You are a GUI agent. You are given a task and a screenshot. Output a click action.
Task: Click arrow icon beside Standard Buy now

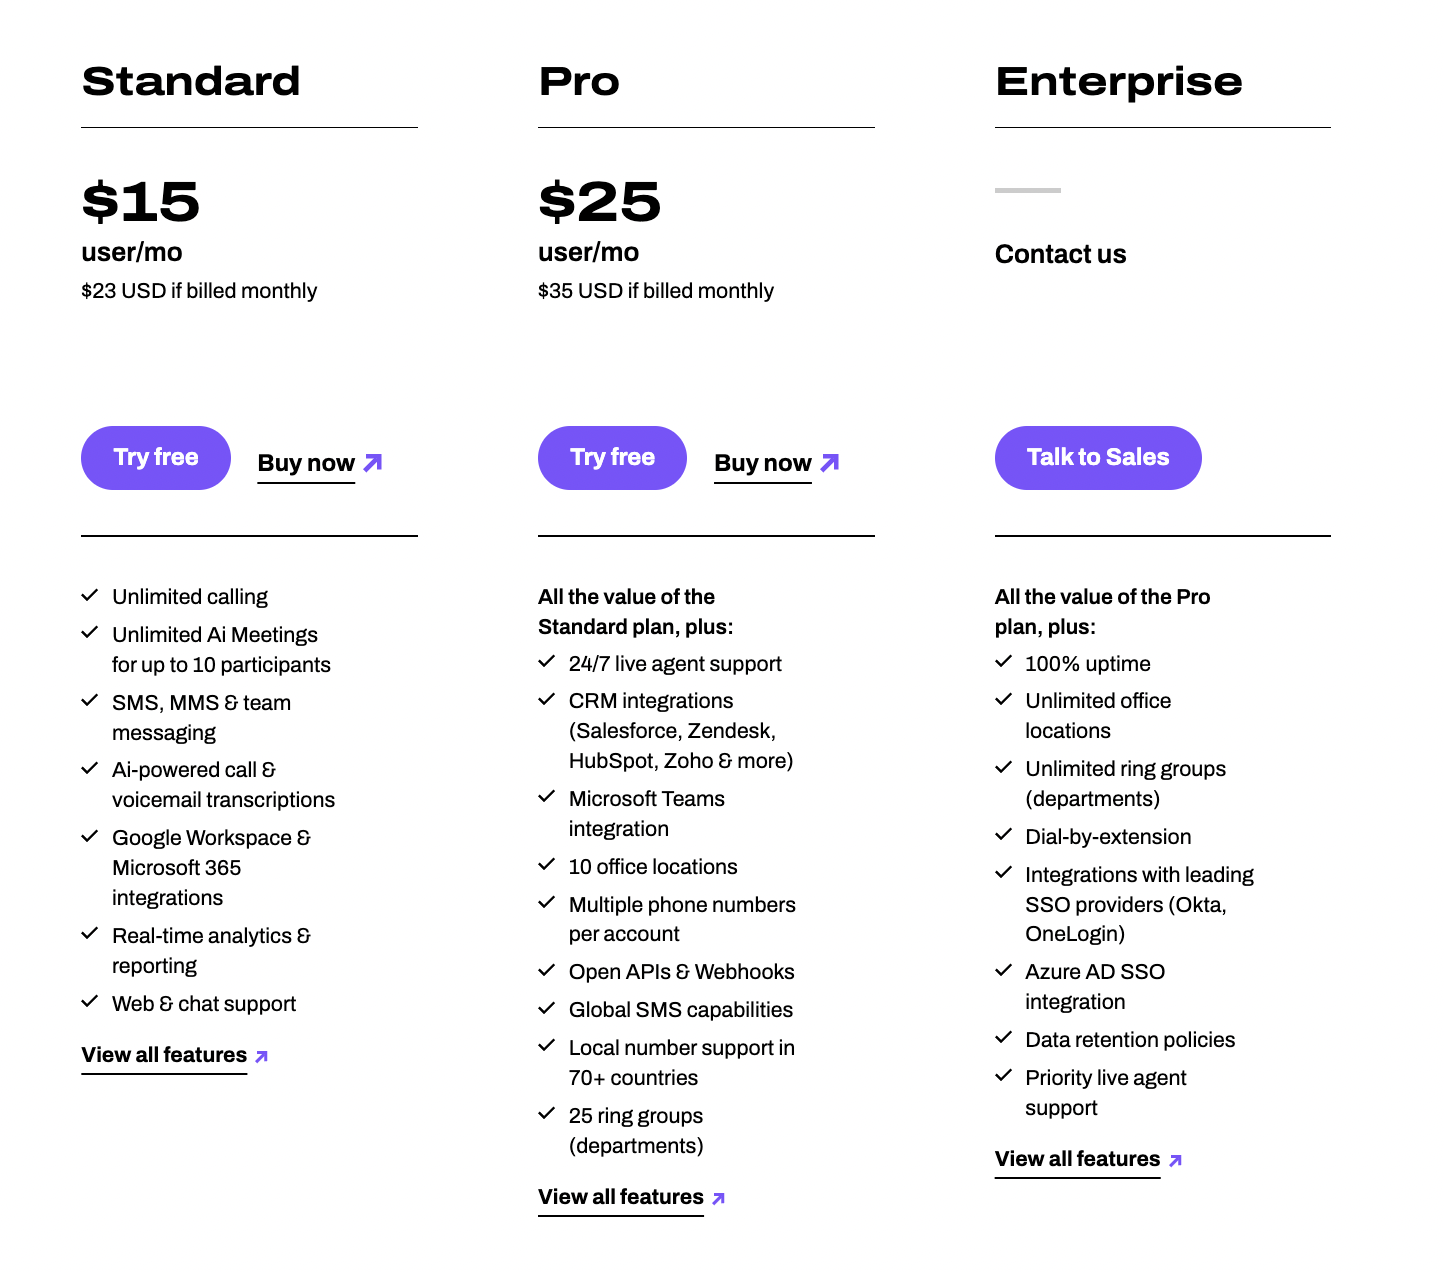[x=373, y=463]
